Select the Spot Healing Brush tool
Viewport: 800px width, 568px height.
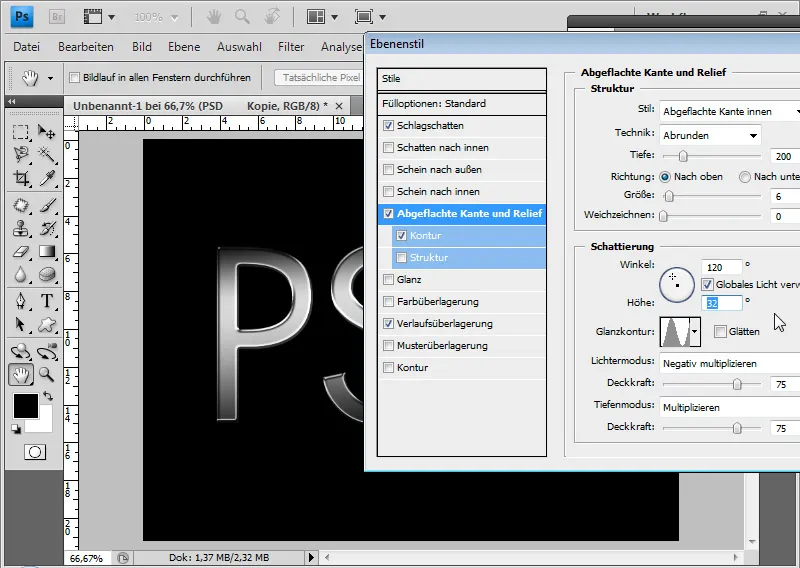20,206
